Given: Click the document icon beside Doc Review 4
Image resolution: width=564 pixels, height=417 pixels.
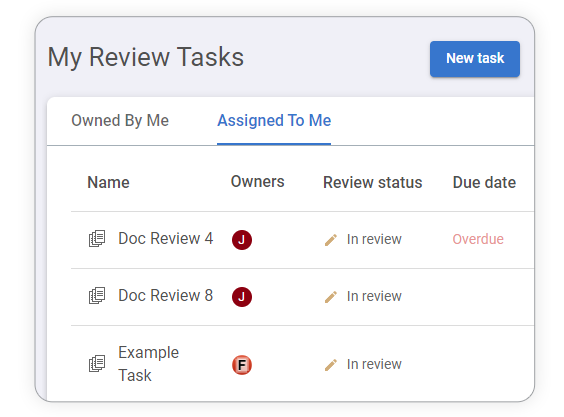Looking at the screenshot, I should pyautogui.click(x=97, y=239).
